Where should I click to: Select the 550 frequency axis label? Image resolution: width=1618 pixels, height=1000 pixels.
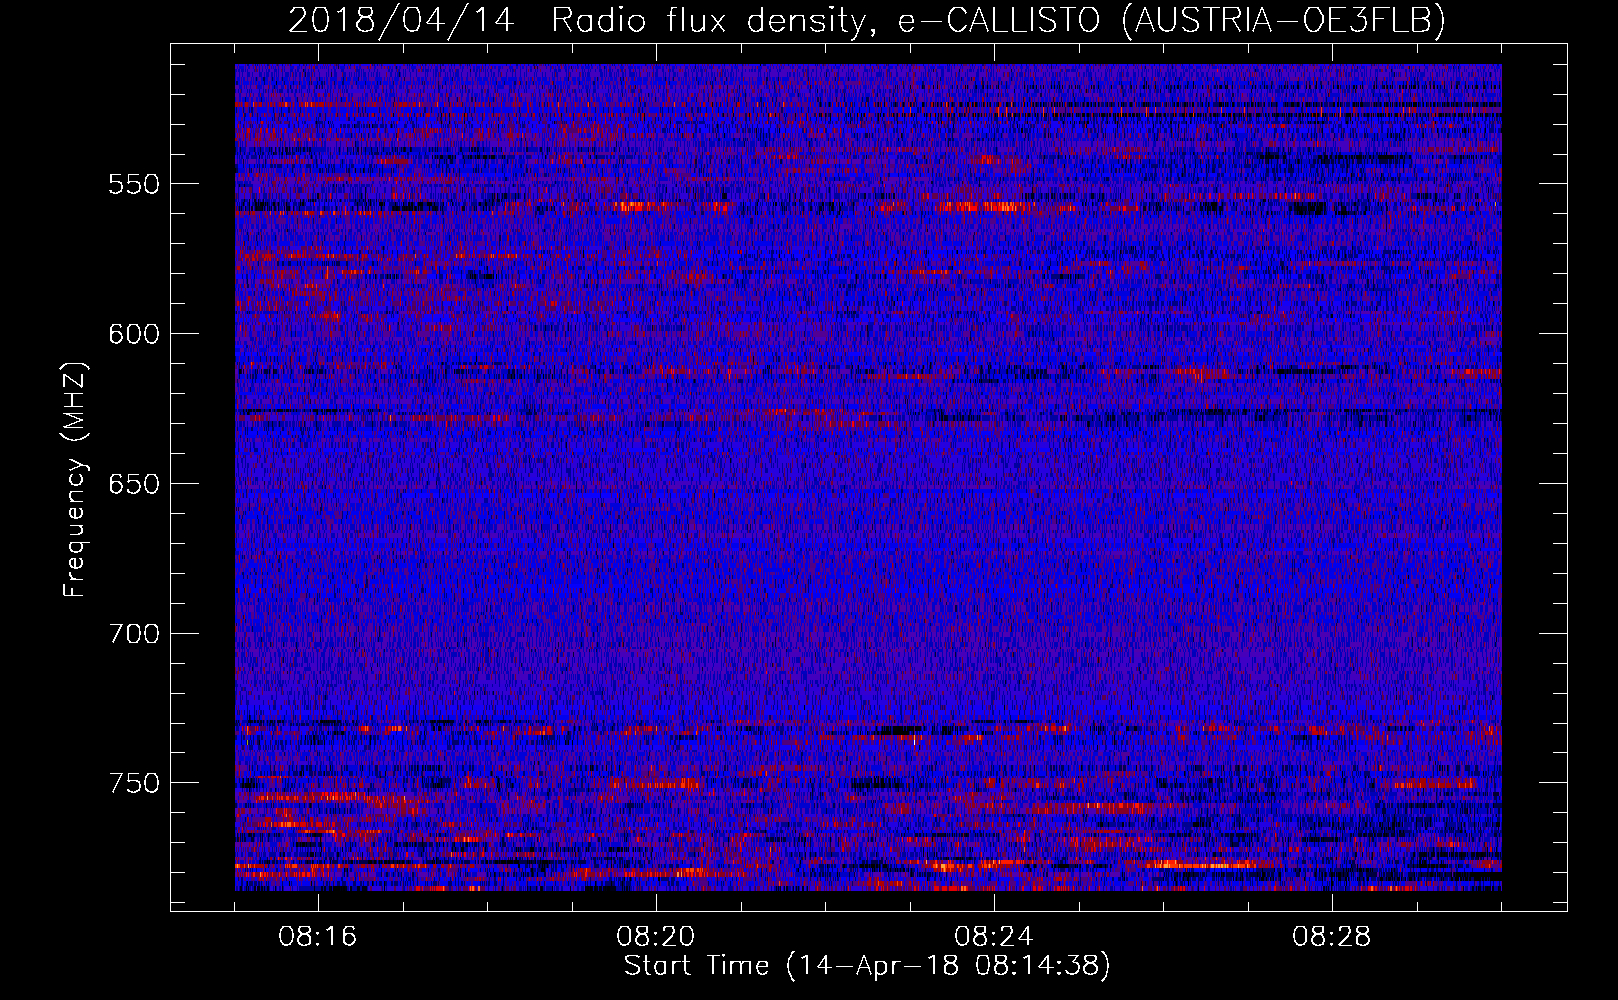[x=134, y=184]
